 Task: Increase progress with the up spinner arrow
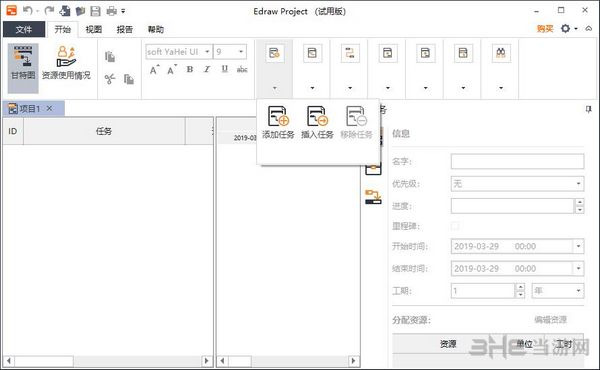(x=580, y=202)
